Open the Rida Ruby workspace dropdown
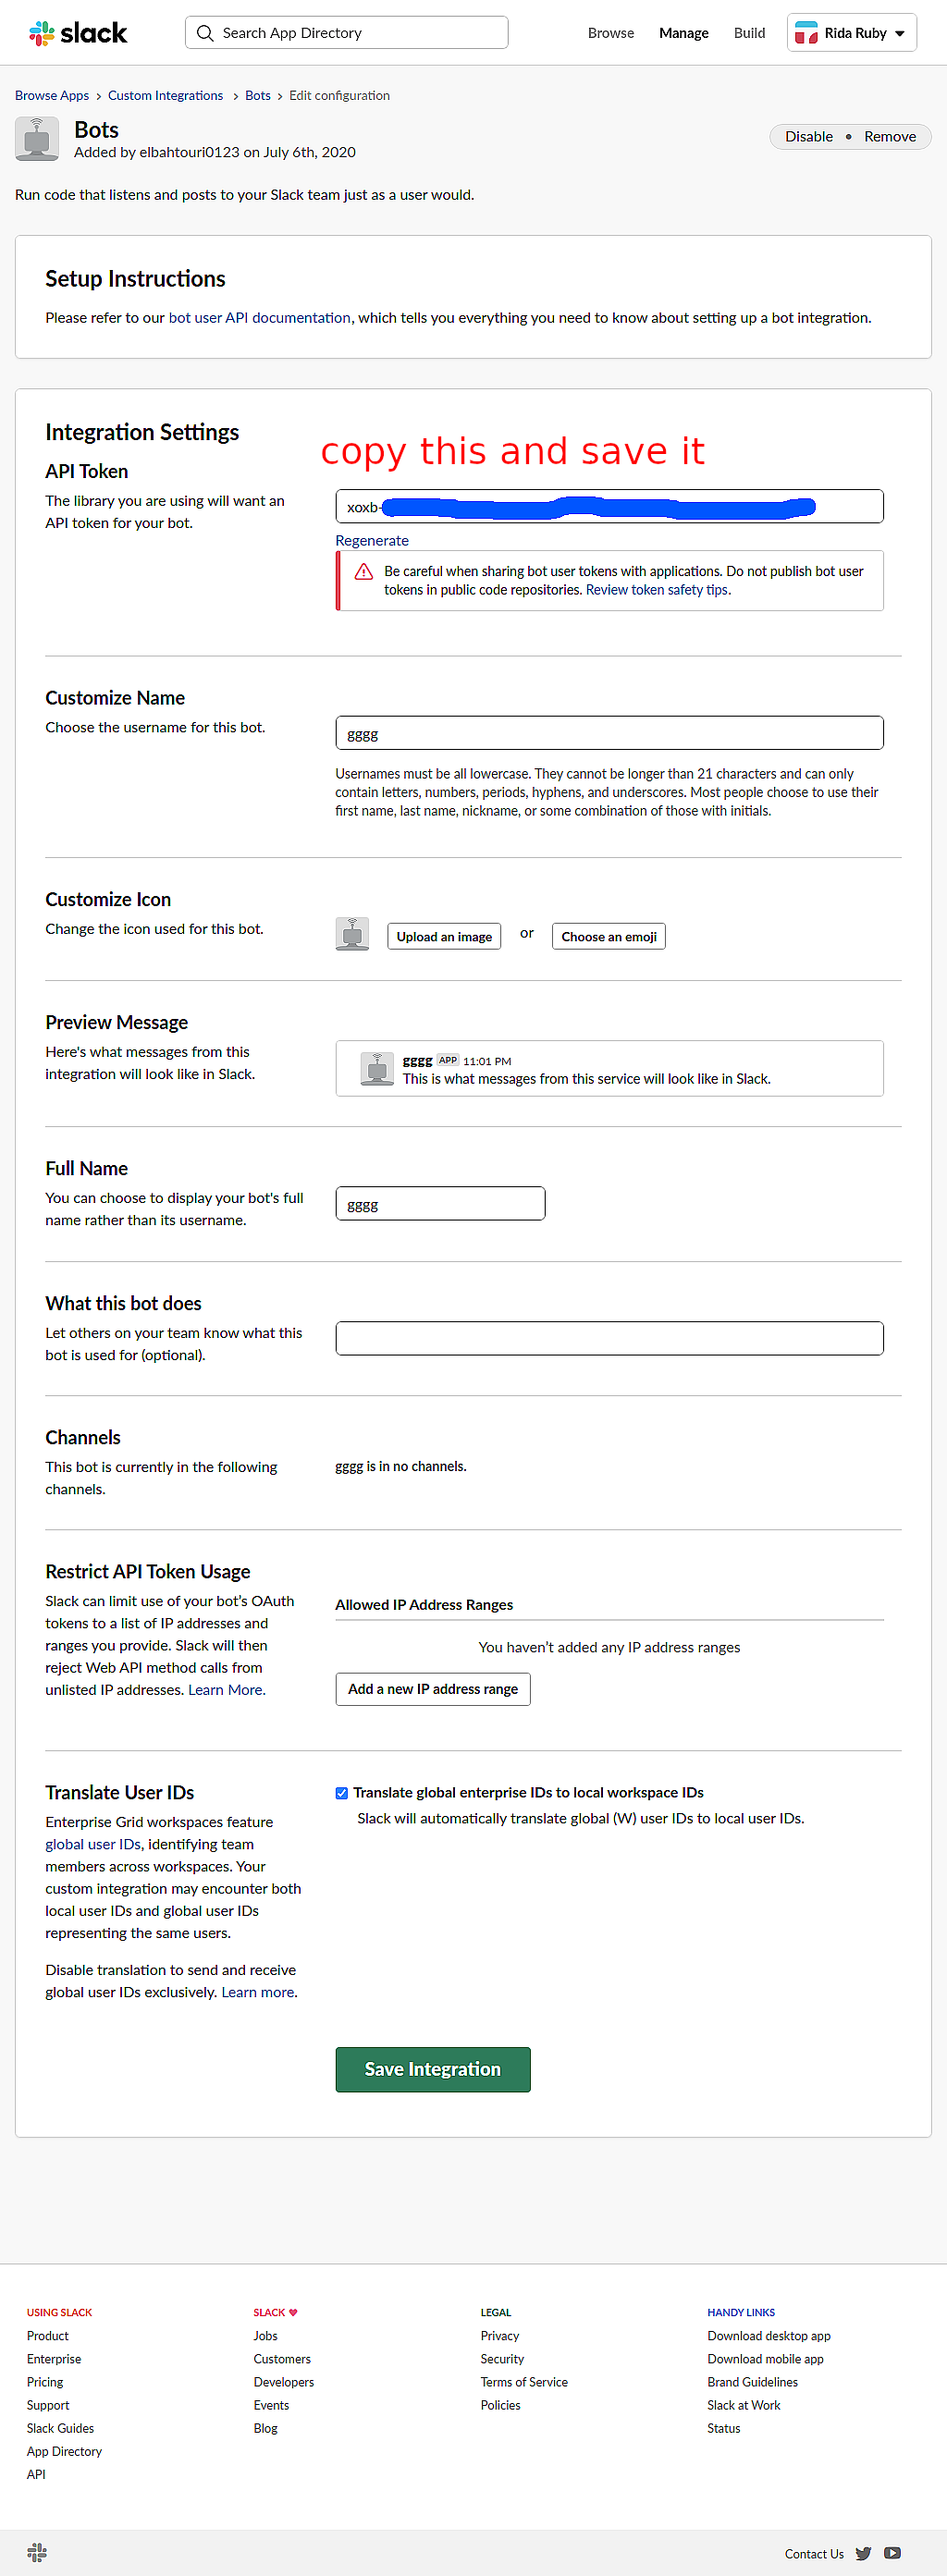Image resolution: width=947 pixels, height=2576 pixels. (852, 33)
